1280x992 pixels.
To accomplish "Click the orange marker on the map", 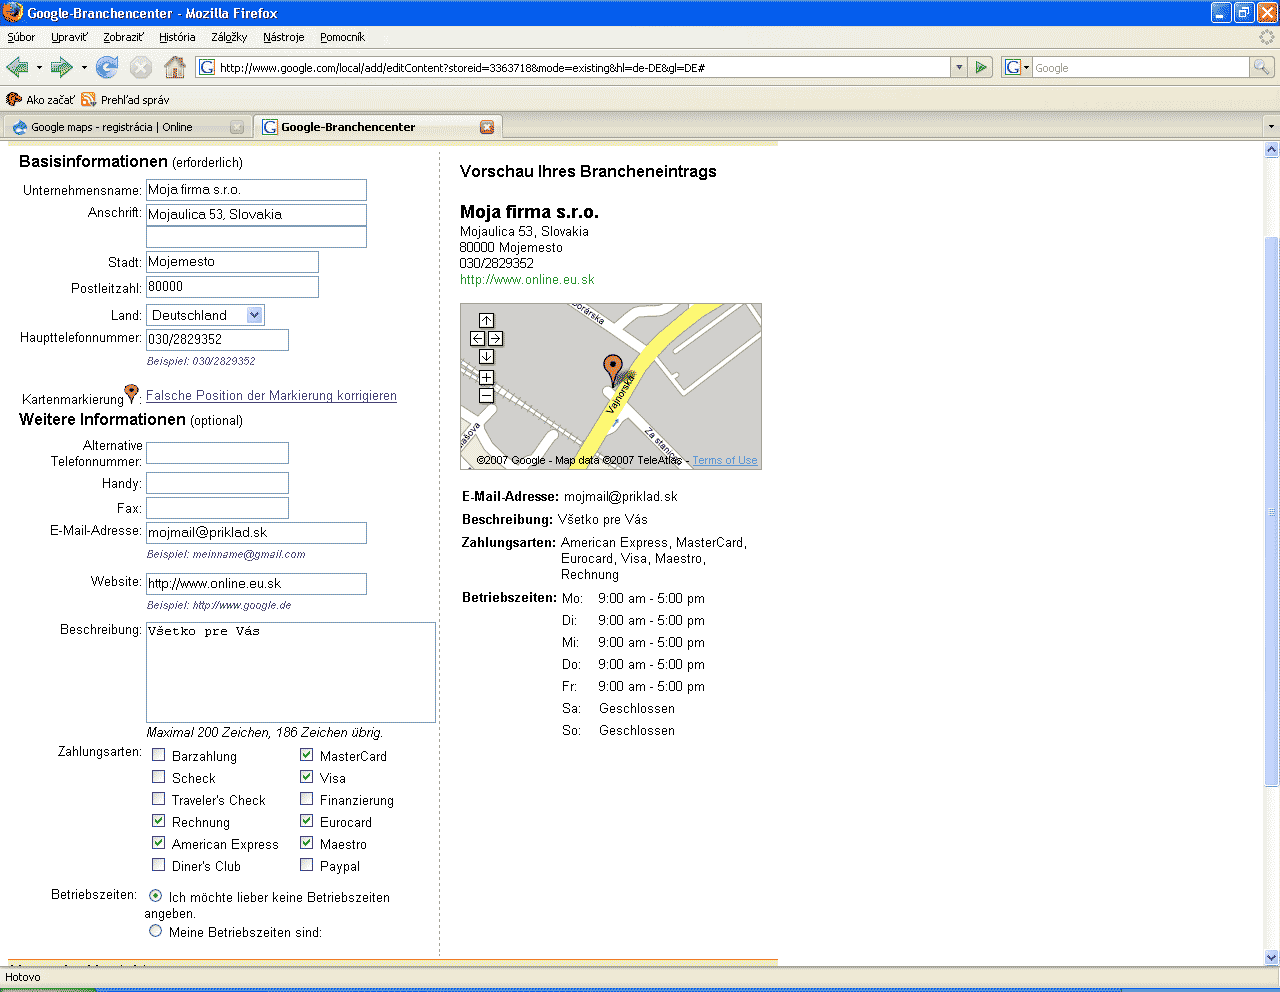I will click(613, 369).
